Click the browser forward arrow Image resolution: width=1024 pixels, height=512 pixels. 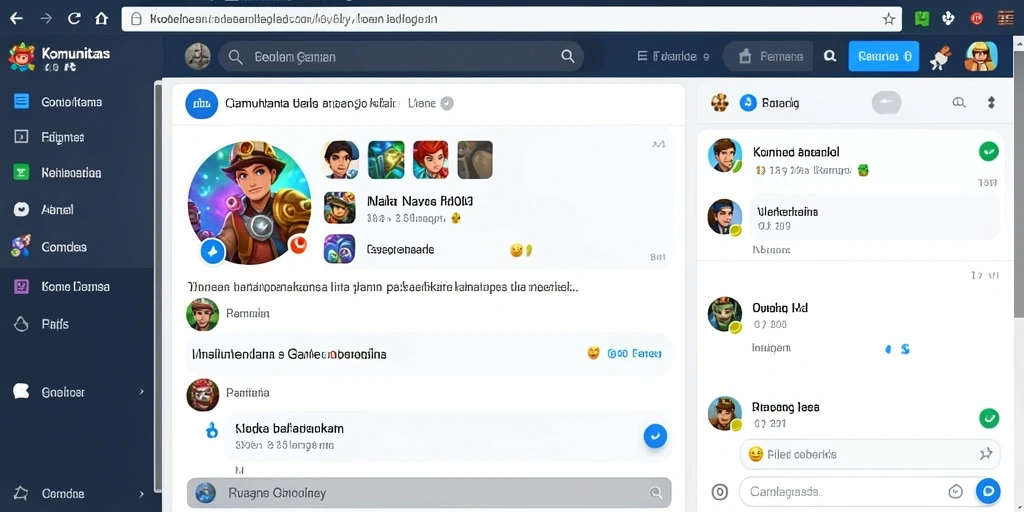pos(46,19)
